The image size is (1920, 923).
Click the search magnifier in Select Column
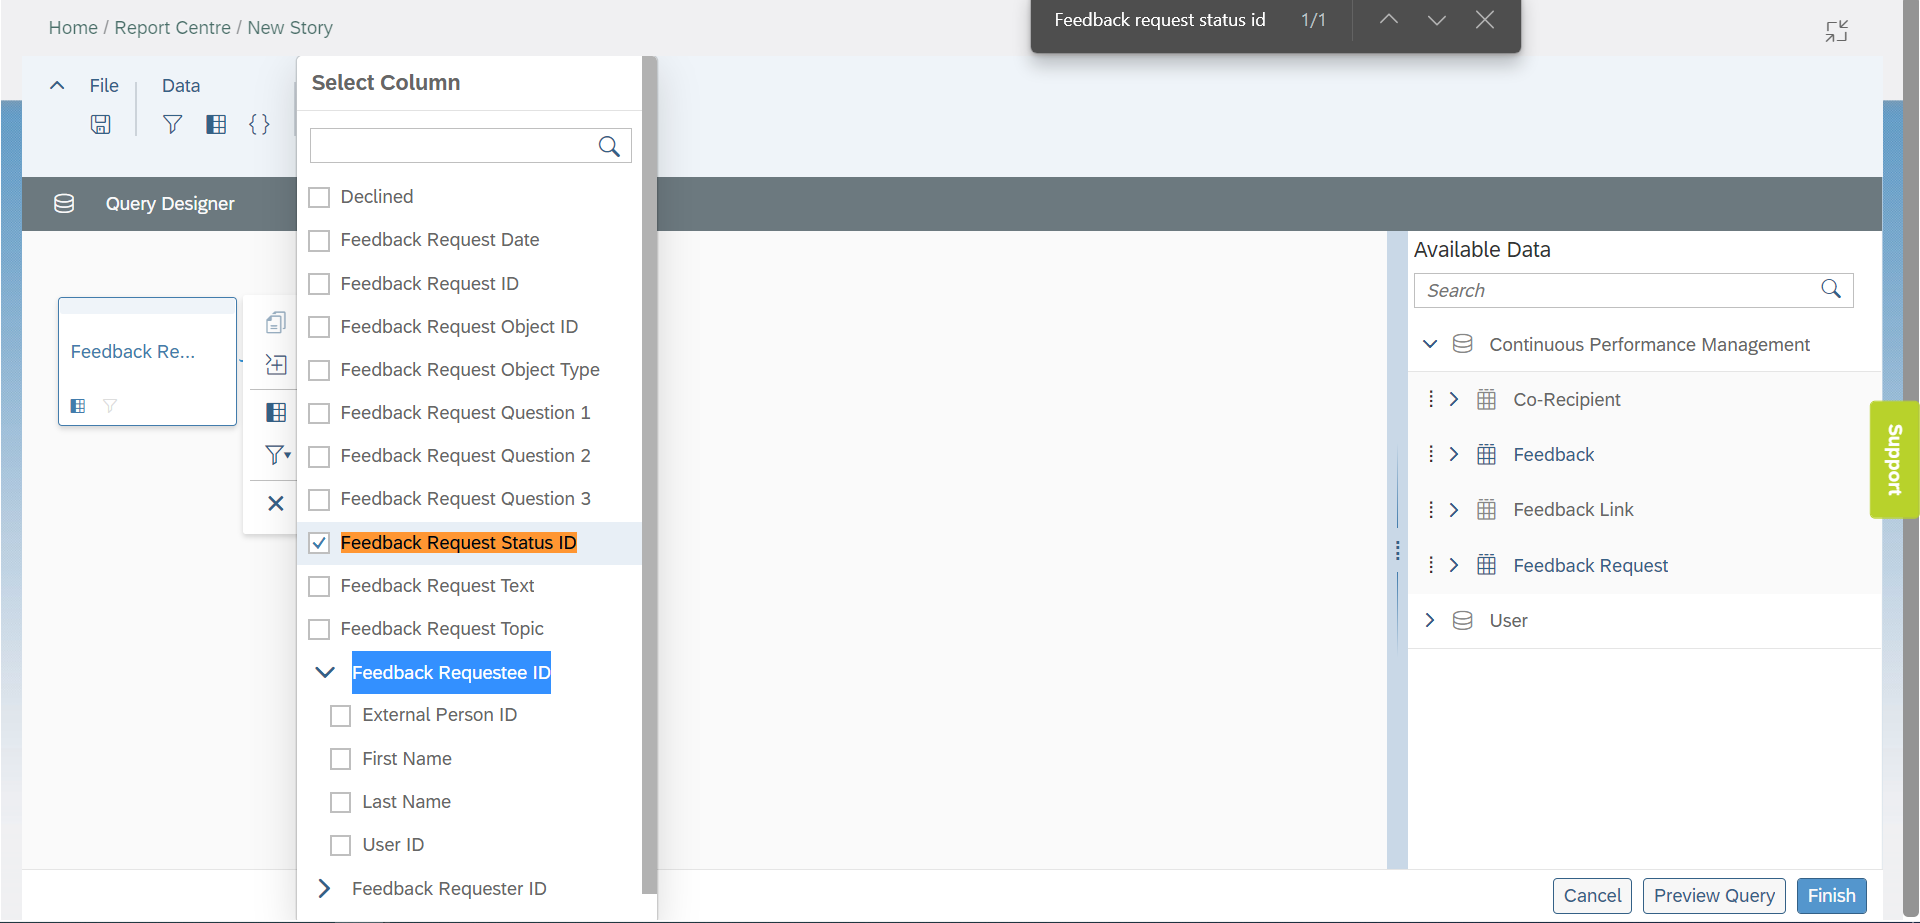click(x=609, y=146)
